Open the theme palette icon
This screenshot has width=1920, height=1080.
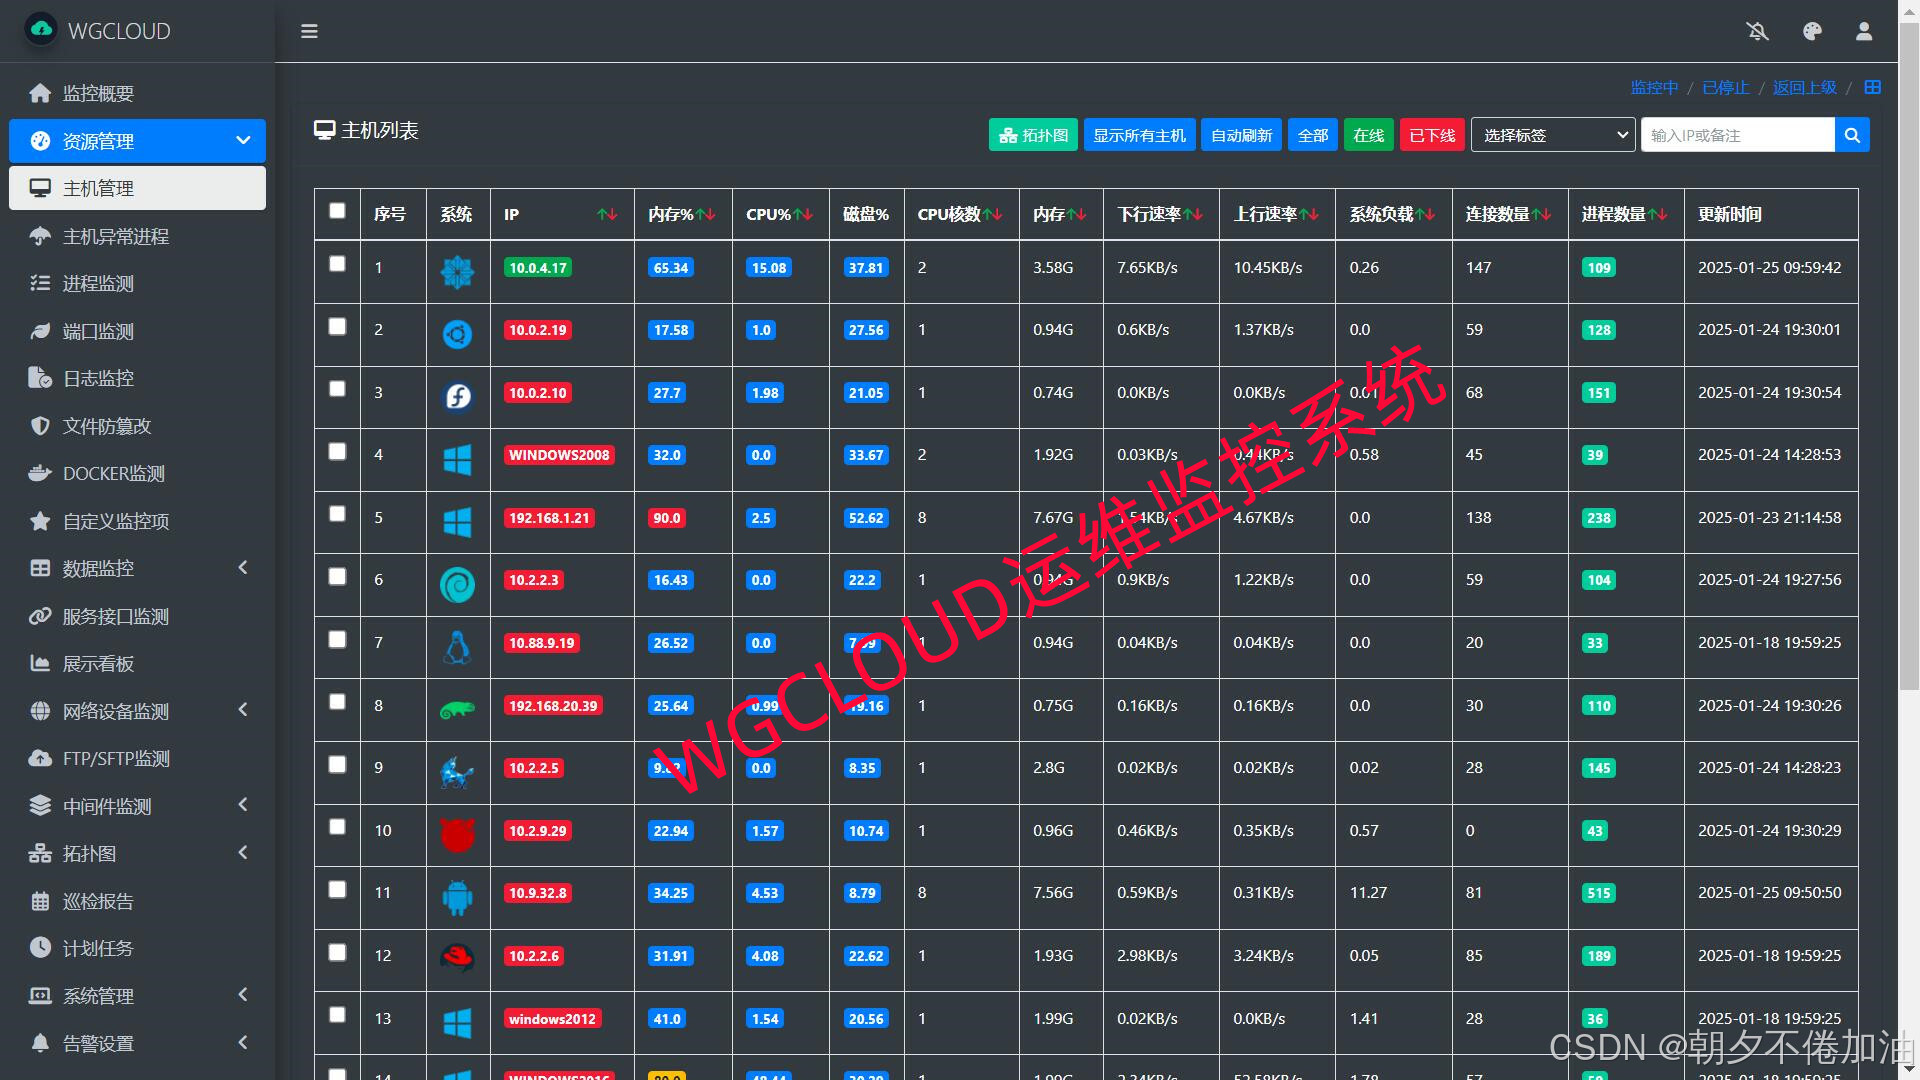[1812, 31]
